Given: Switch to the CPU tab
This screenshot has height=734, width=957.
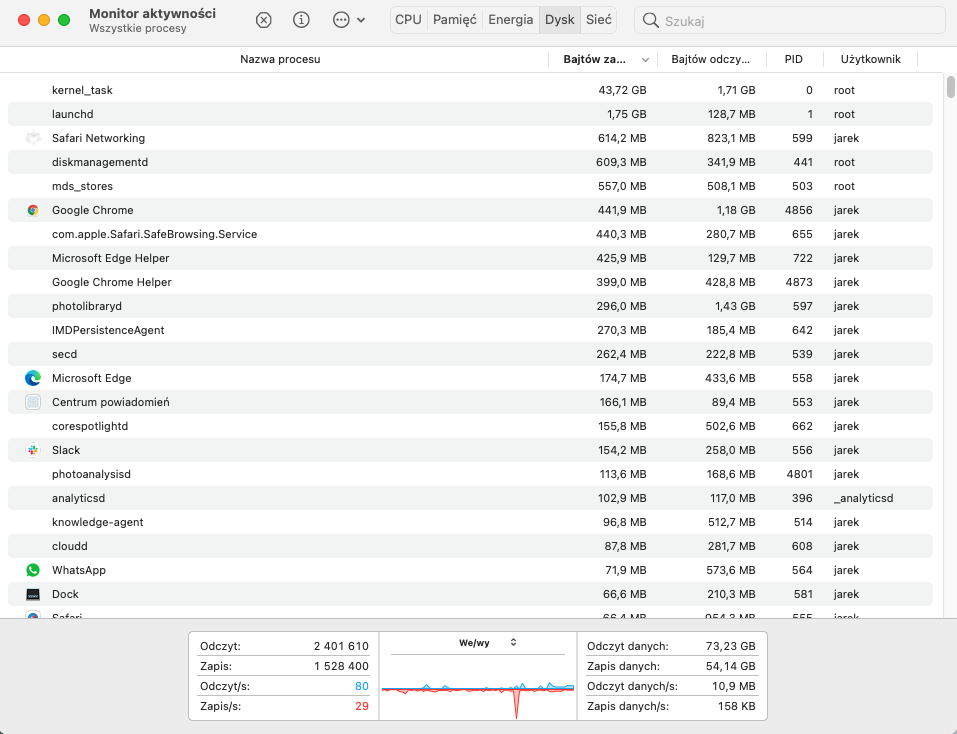Looking at the screenshot, I should click(408, 20).
